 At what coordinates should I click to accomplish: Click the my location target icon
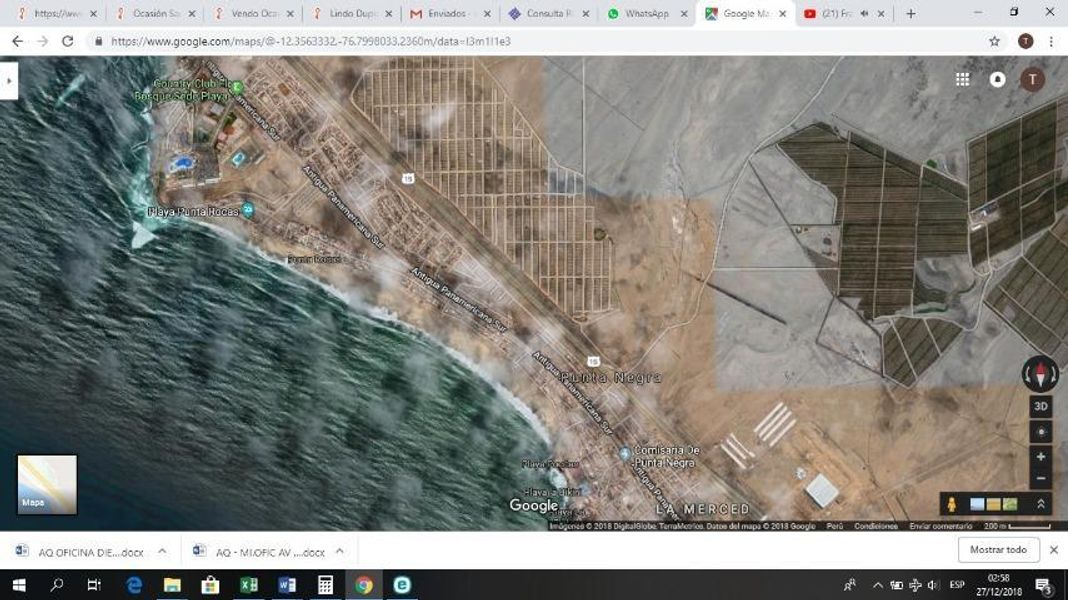(1041, 432)
